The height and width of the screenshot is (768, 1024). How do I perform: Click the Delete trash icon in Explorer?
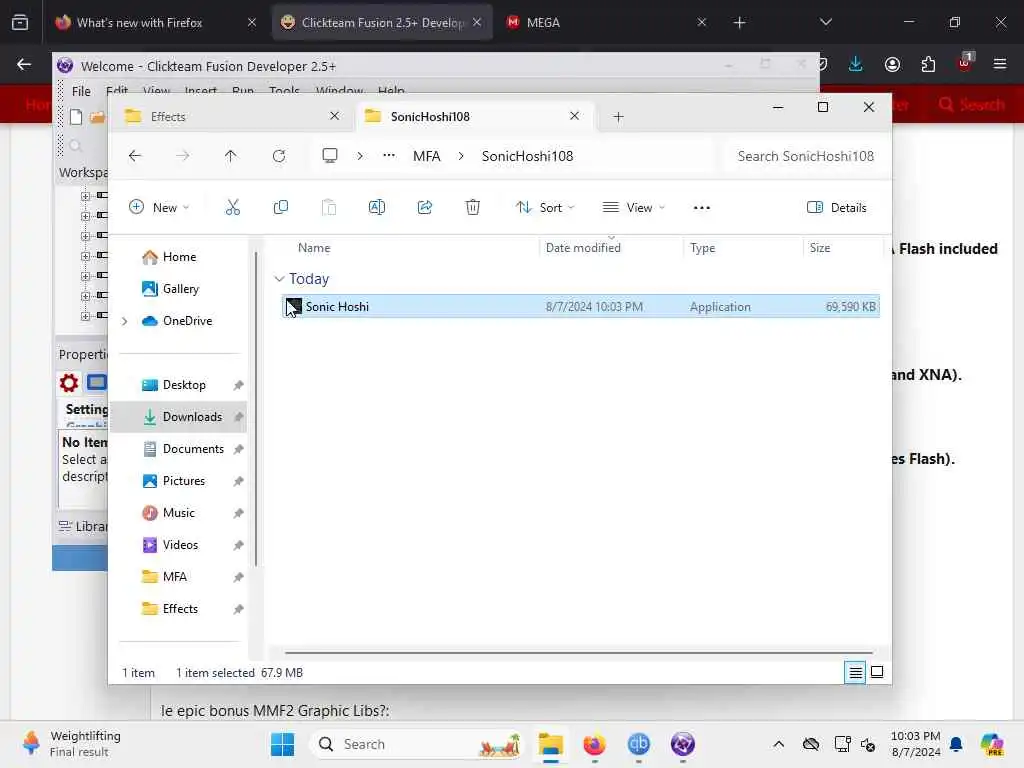coord(473,208)
